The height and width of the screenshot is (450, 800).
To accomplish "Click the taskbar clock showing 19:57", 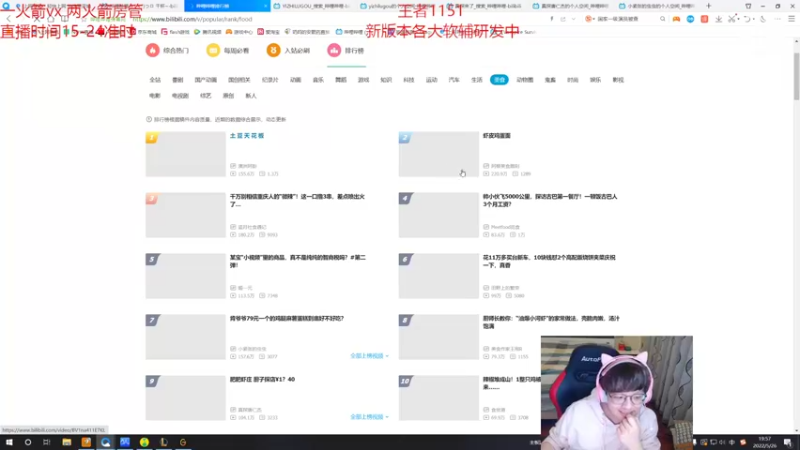I will point(765,442).
